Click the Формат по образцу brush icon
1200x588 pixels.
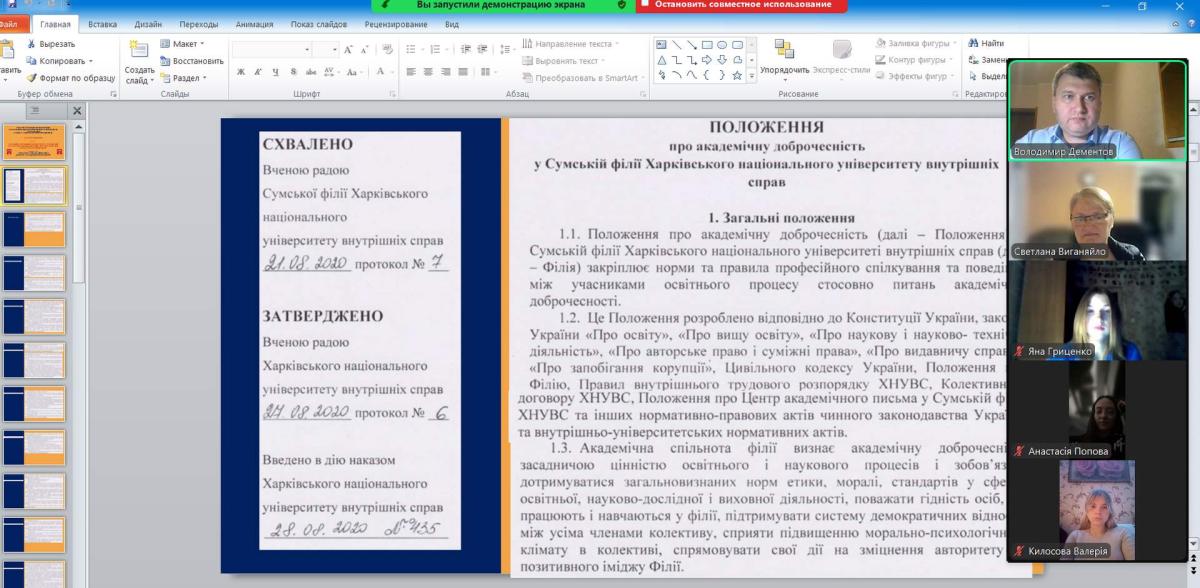pos(32,78)
